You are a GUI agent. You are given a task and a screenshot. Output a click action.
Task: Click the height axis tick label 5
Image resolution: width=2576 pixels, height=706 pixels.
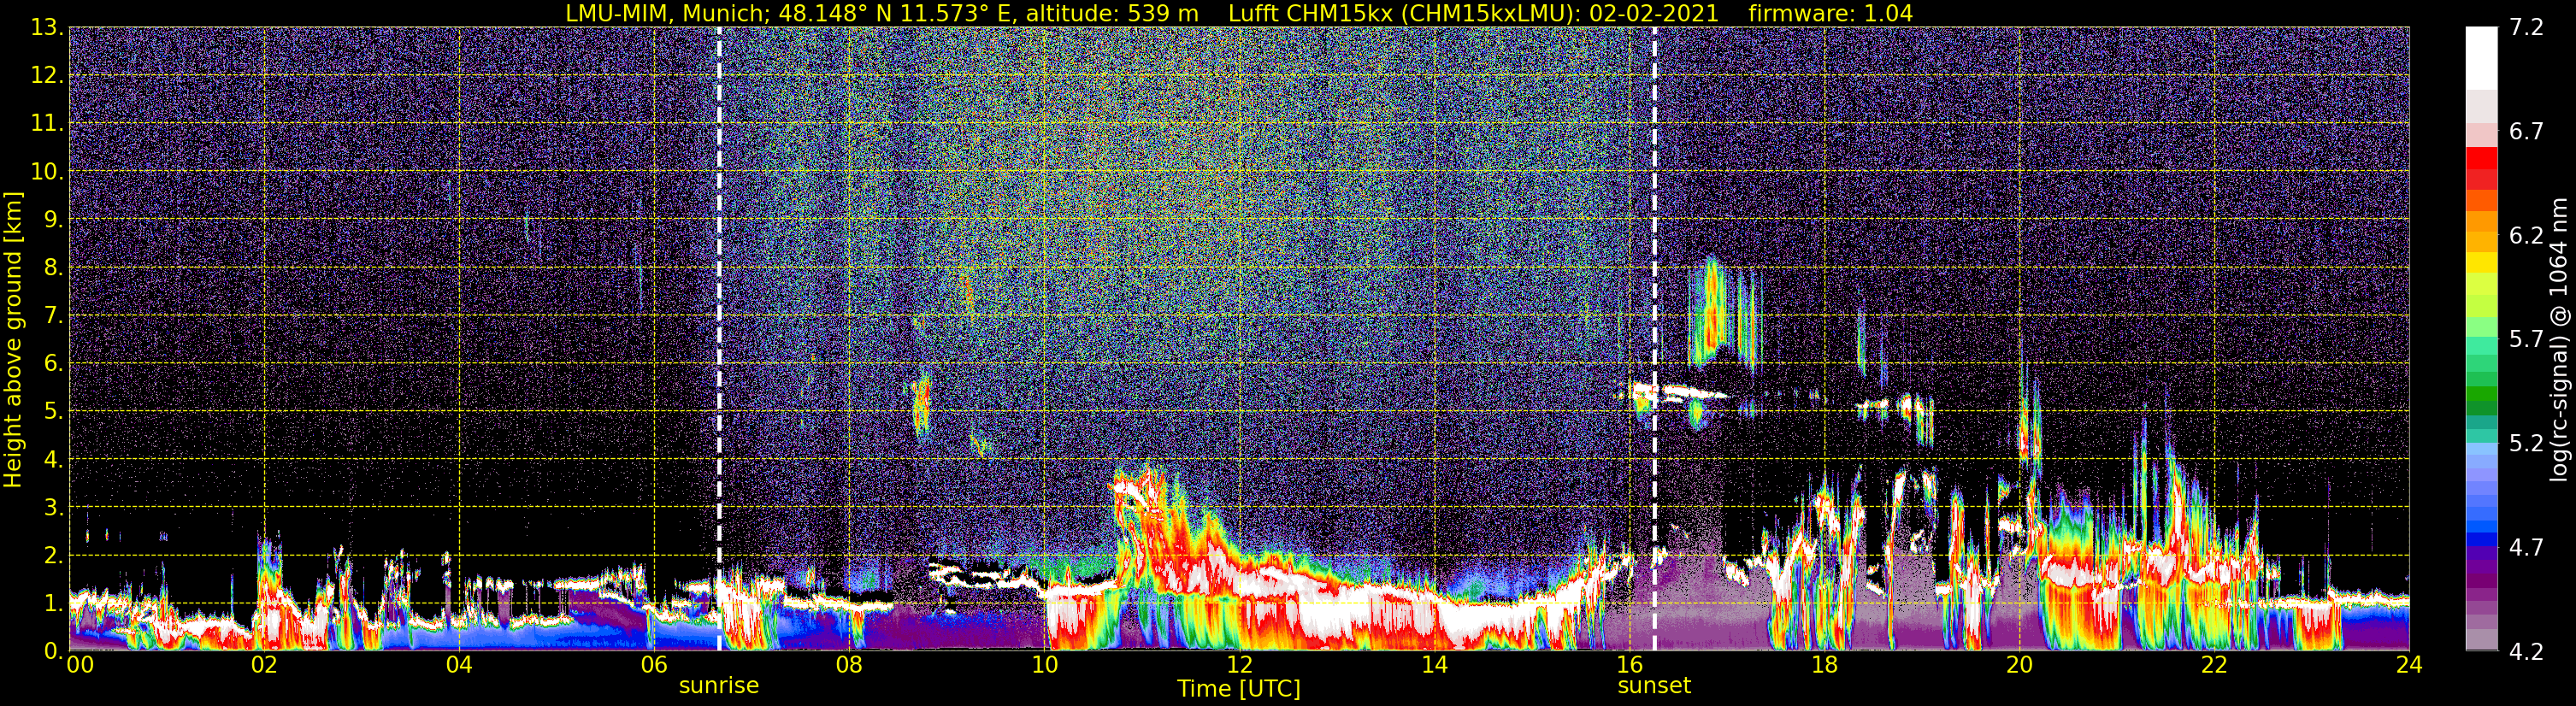pos(54,411)
